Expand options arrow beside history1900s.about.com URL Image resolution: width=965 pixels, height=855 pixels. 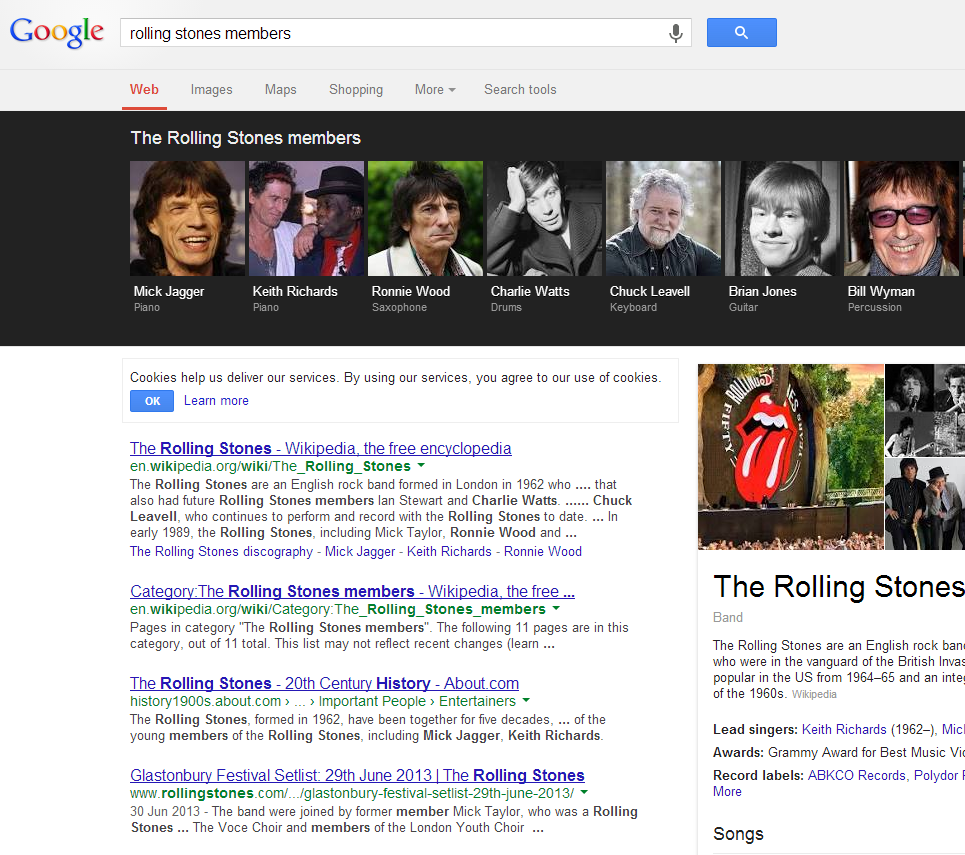point(526,700)
